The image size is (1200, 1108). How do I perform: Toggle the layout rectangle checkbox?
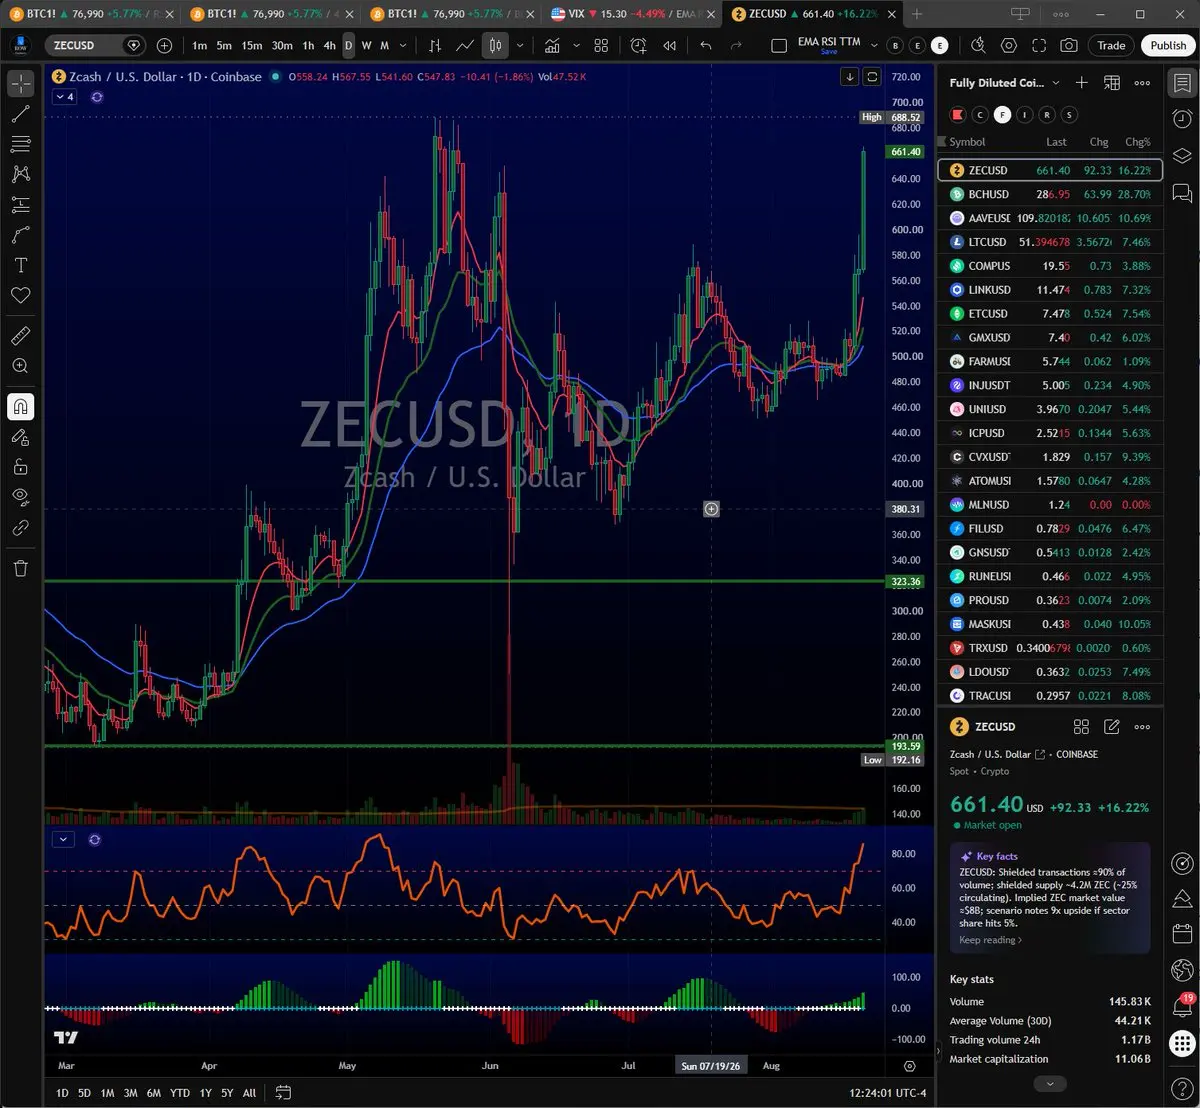coord(780,46)
